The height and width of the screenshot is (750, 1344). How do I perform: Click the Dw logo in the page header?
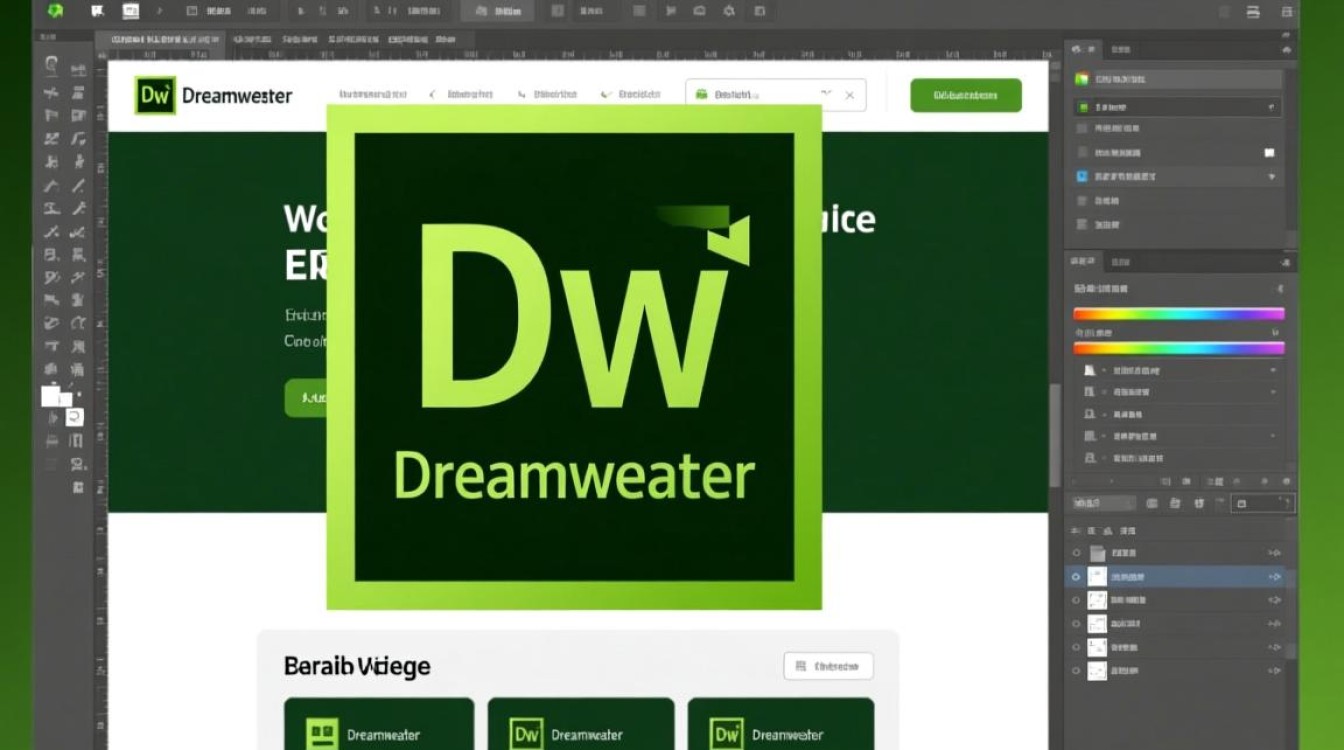[x=155, y=95]
